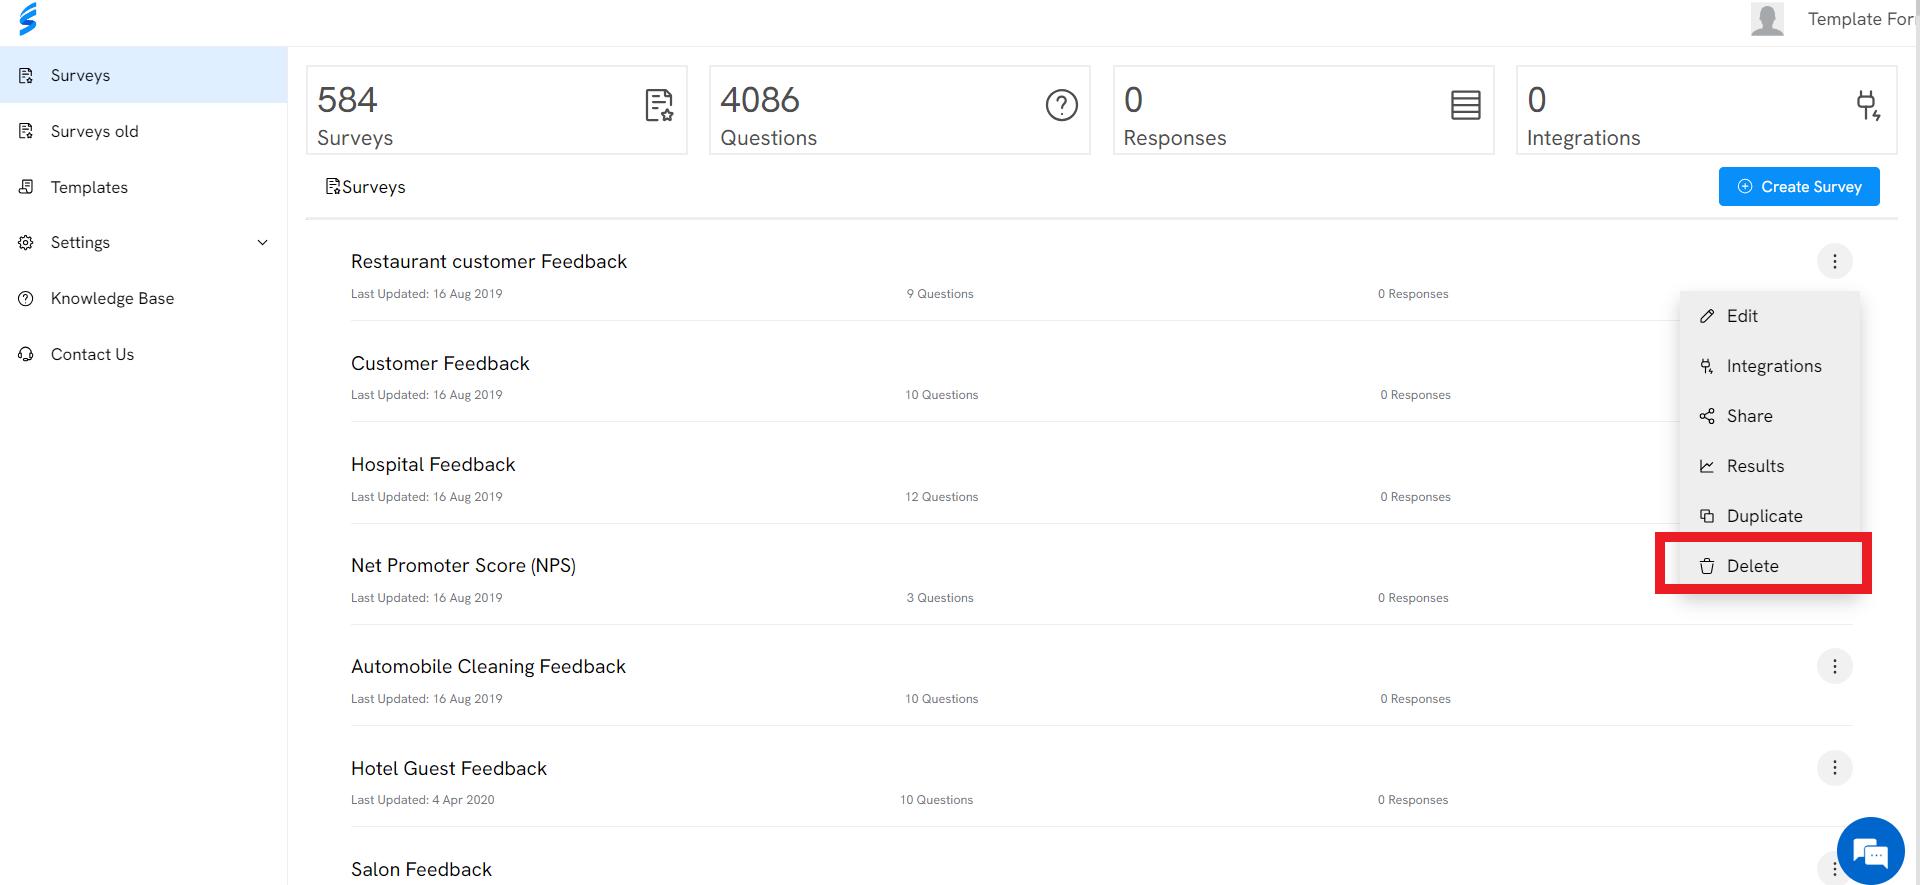Open the live chat widget
Viewport: 1920px width, 885px height.
coord(1870,851)
